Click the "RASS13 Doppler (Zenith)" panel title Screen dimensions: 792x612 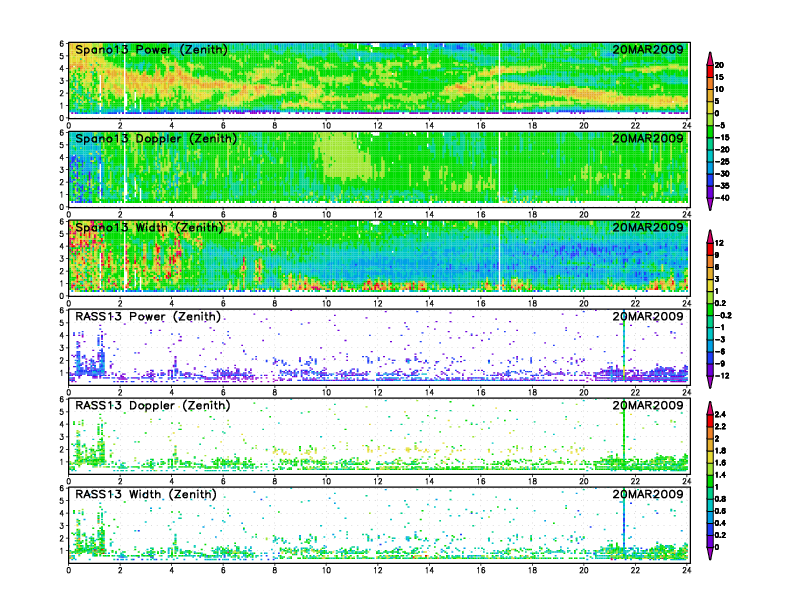[x=153, y=405]
